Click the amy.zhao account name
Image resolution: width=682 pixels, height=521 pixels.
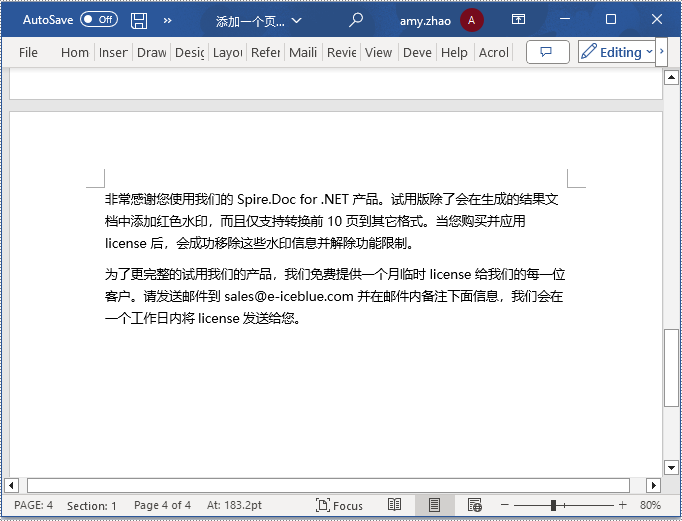[x=425, y=20]
